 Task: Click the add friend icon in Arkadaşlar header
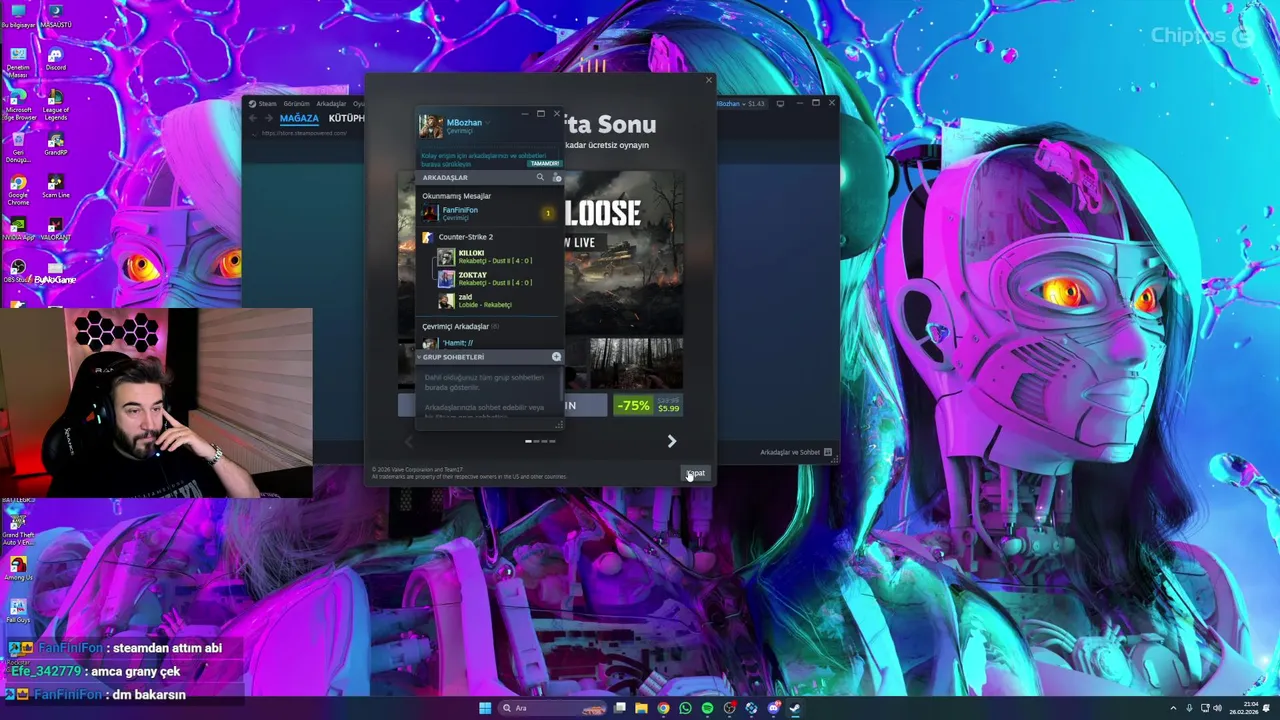tap(557, 177)
